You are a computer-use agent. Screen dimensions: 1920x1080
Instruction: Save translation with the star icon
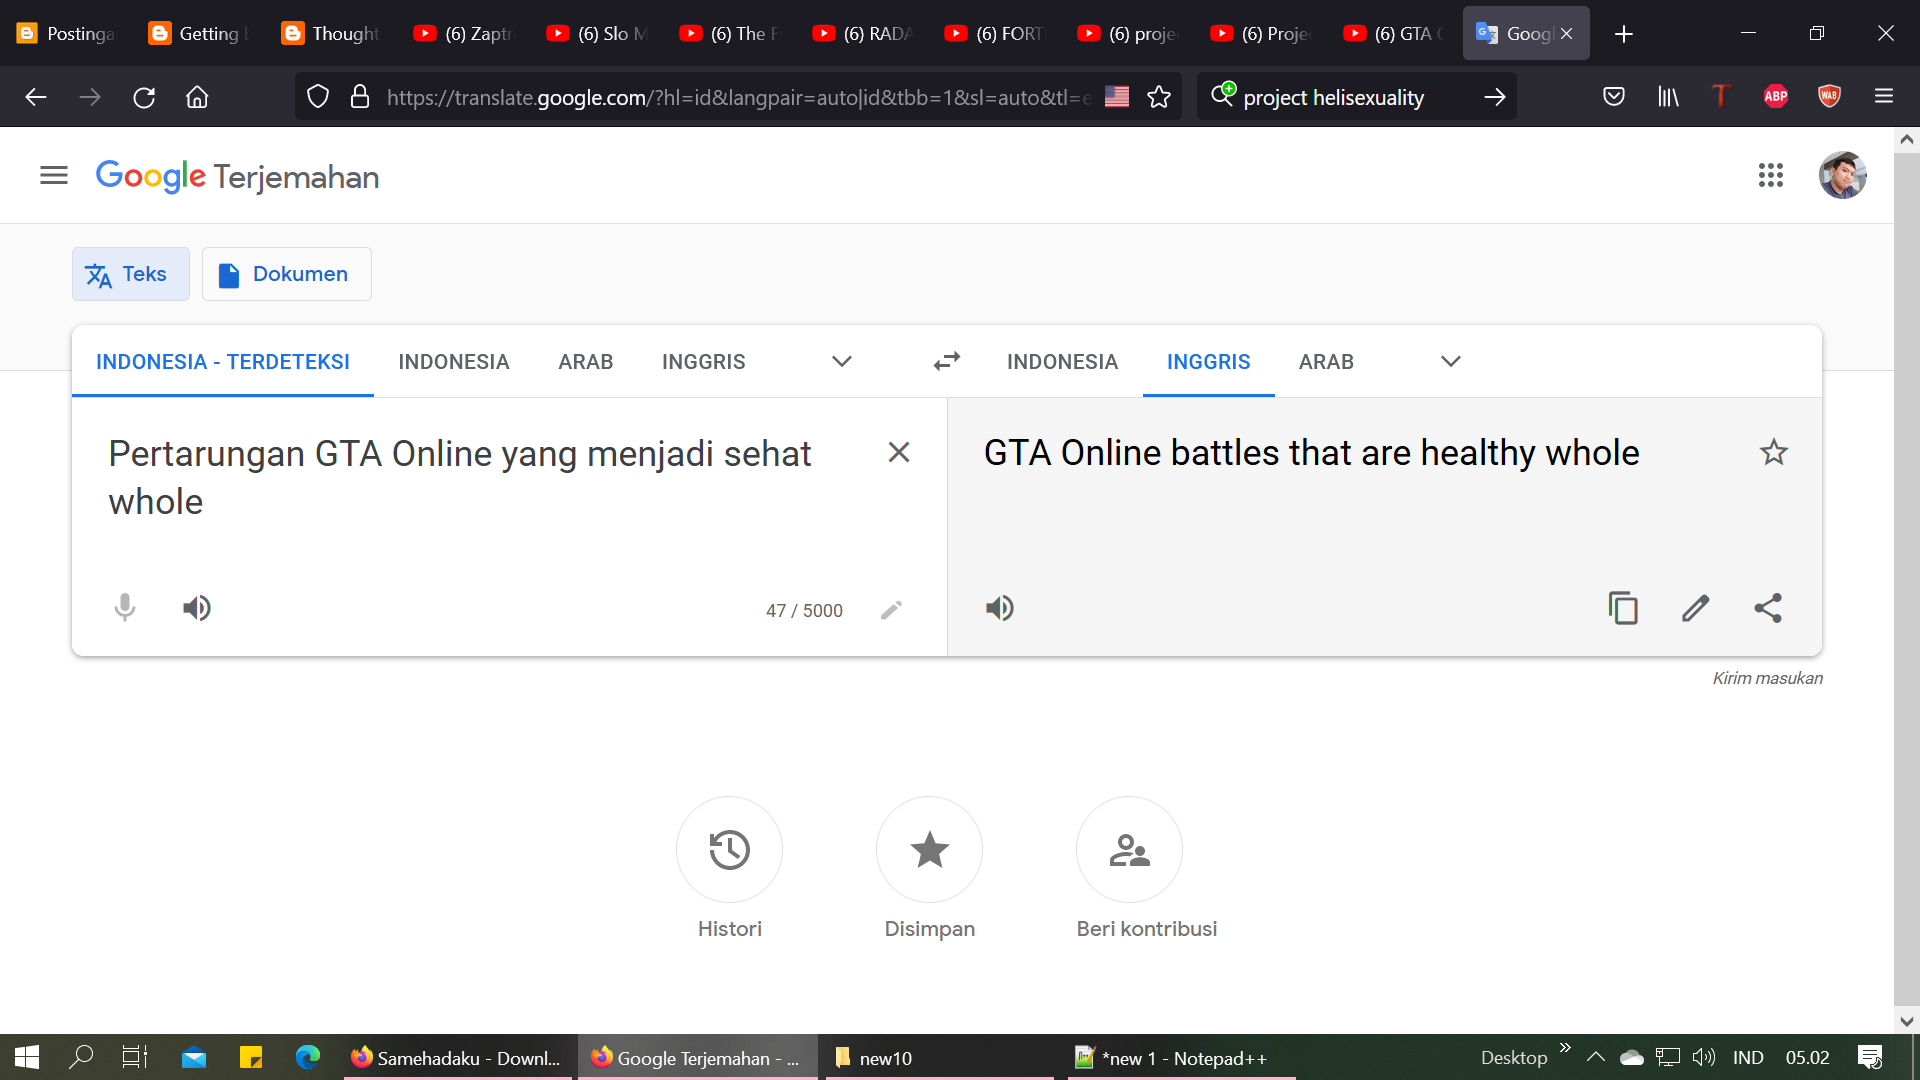1773,453
